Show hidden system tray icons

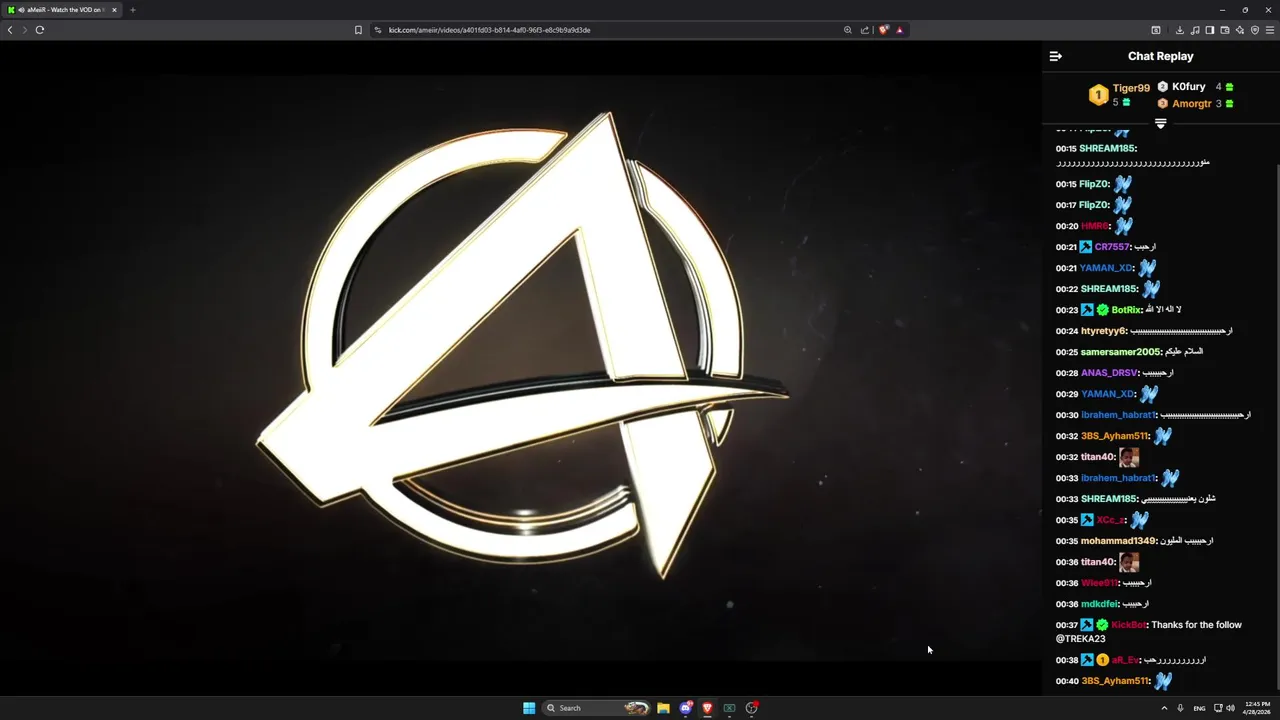(x=1164, y=708)
